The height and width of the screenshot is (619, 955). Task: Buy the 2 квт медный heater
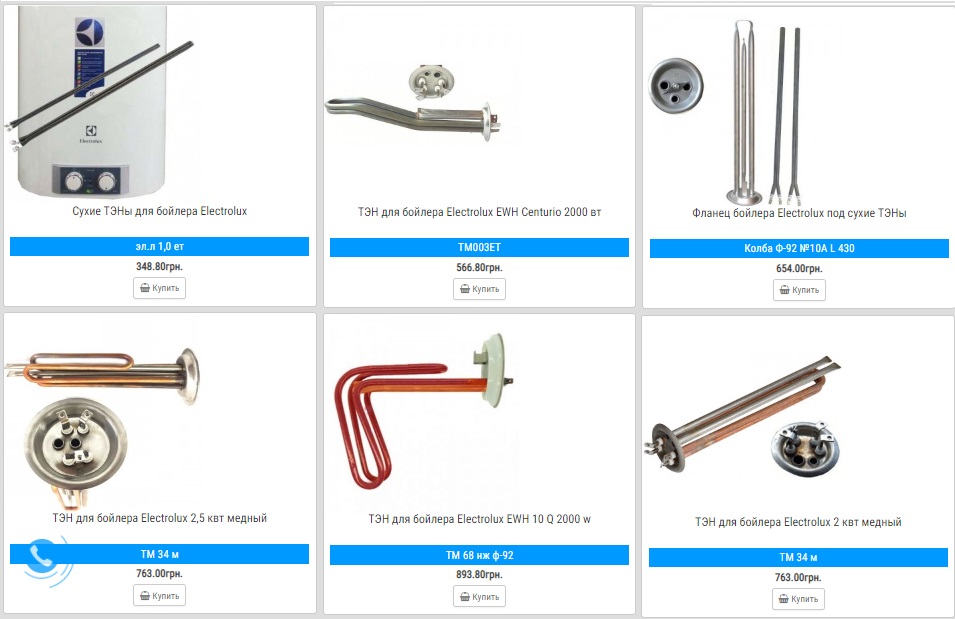(798, 599)
